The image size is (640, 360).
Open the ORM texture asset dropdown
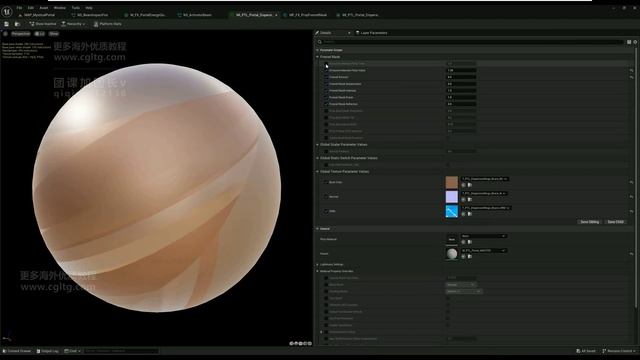(x=486, y=208)
